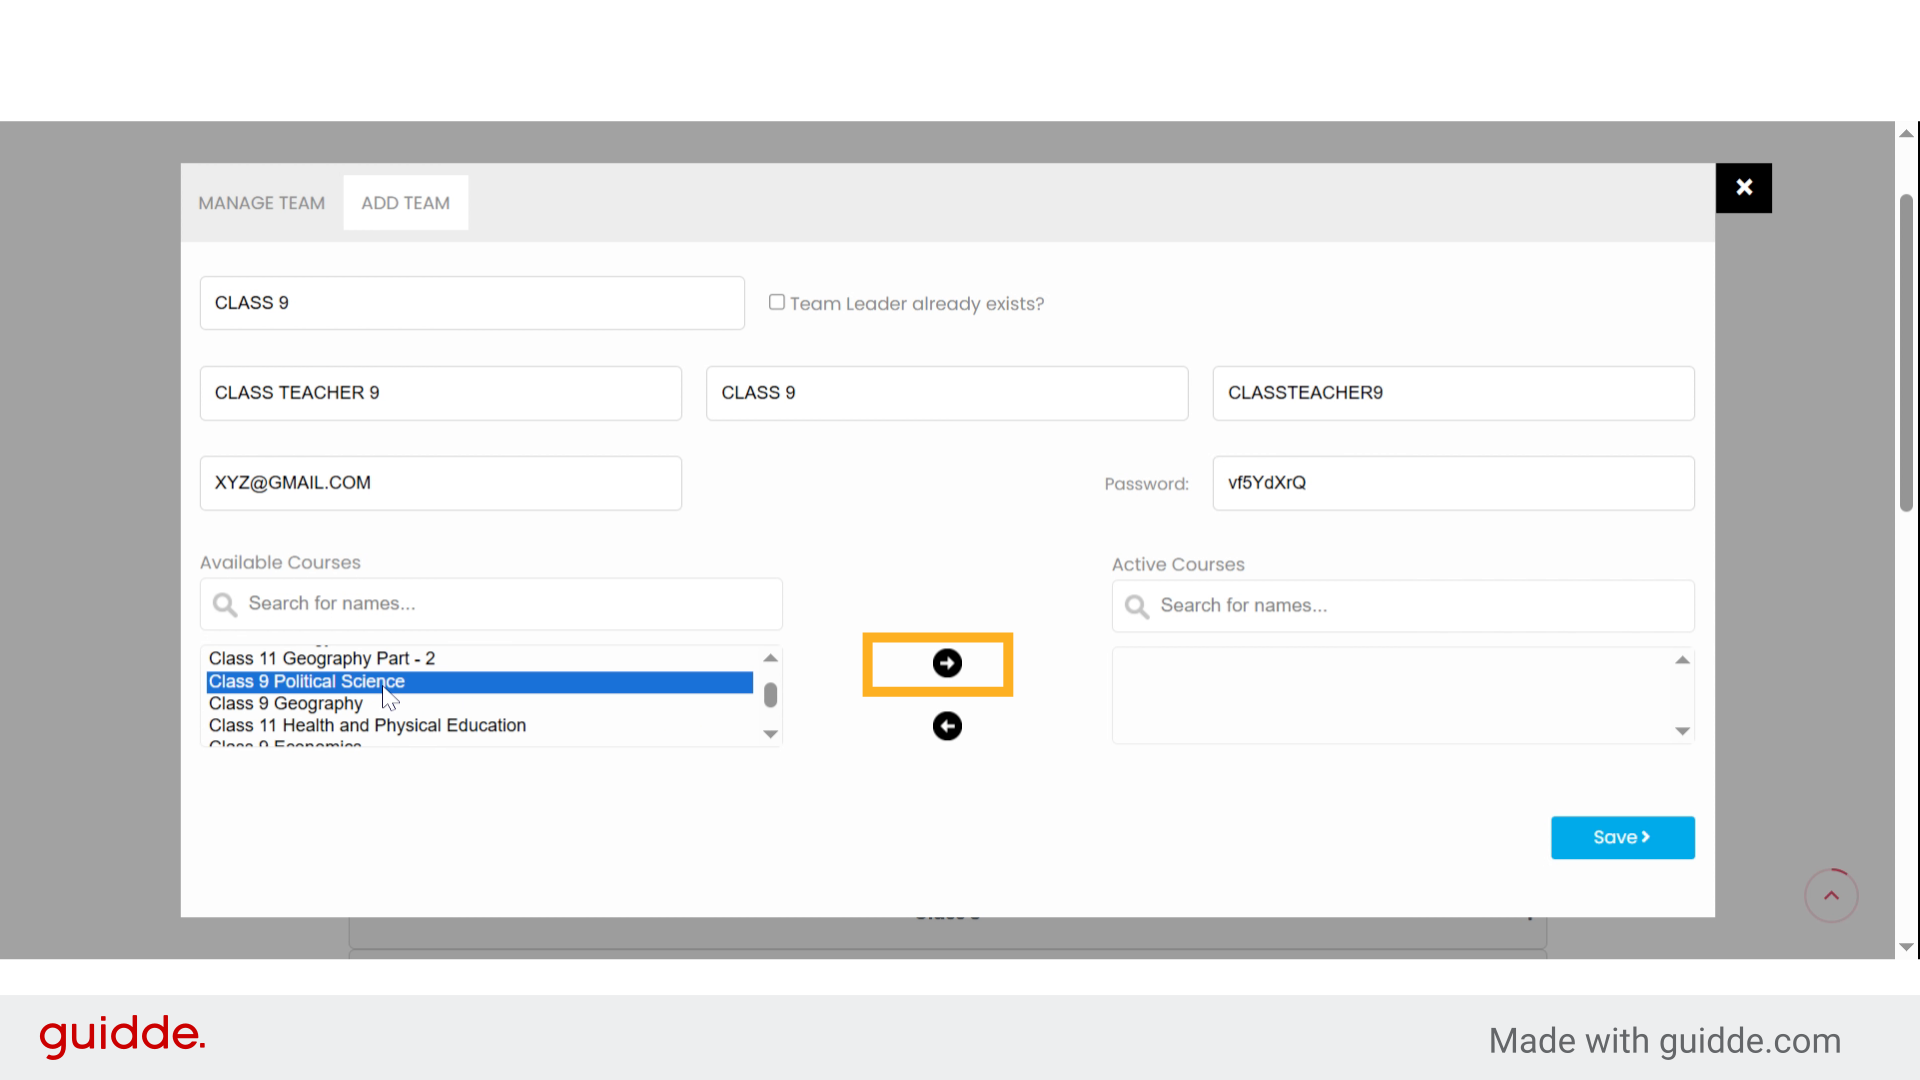Viewport: 1920px width, 1080px height.
Task: Click the search magnifier in Available Courses
Action: point(223,604)
